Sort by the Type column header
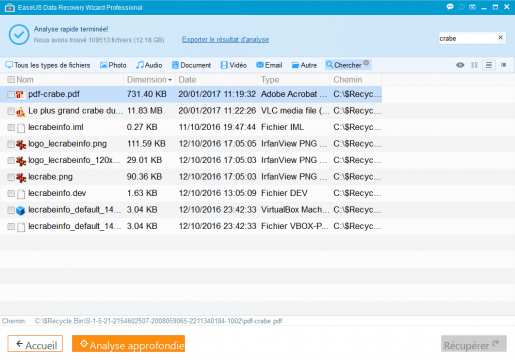 pos(270,80)
